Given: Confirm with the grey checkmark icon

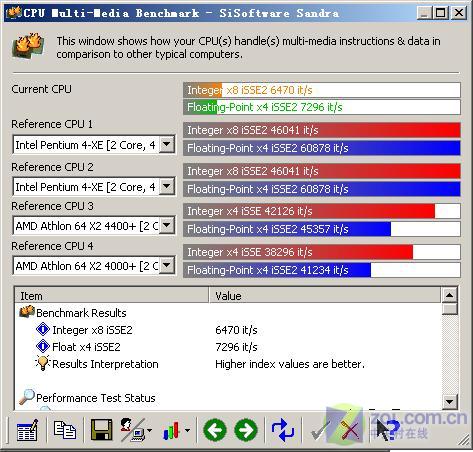Looking at the screenshot, I should coord(319,431).
